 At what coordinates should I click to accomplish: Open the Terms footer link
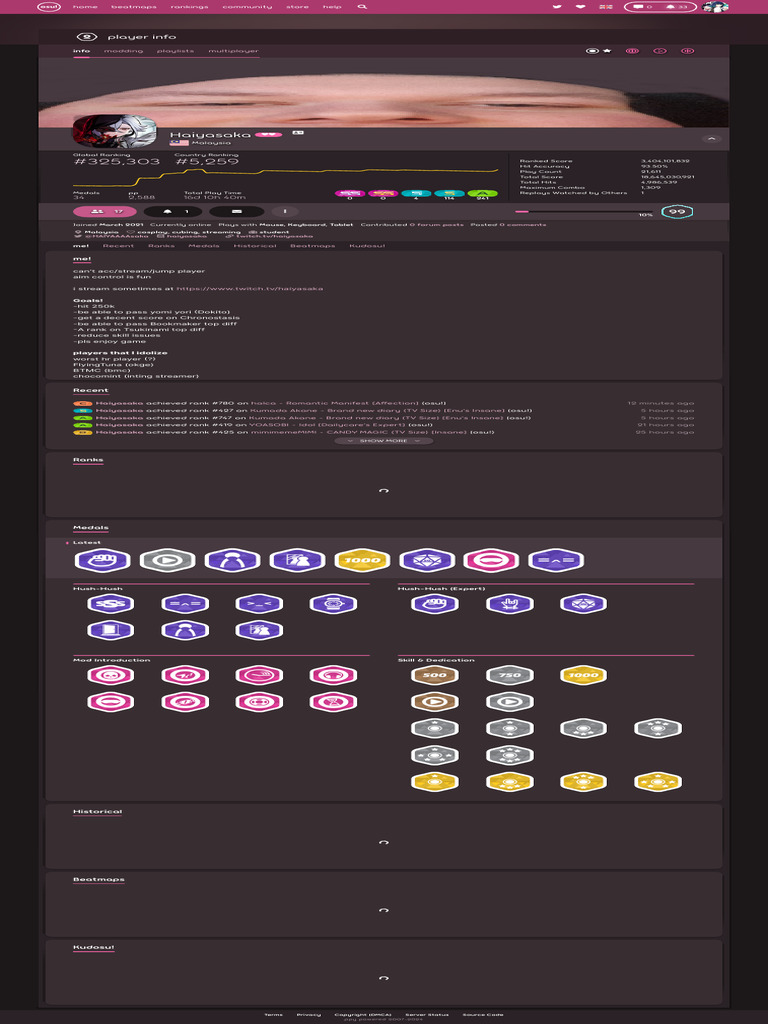[x=274, y=1014]
